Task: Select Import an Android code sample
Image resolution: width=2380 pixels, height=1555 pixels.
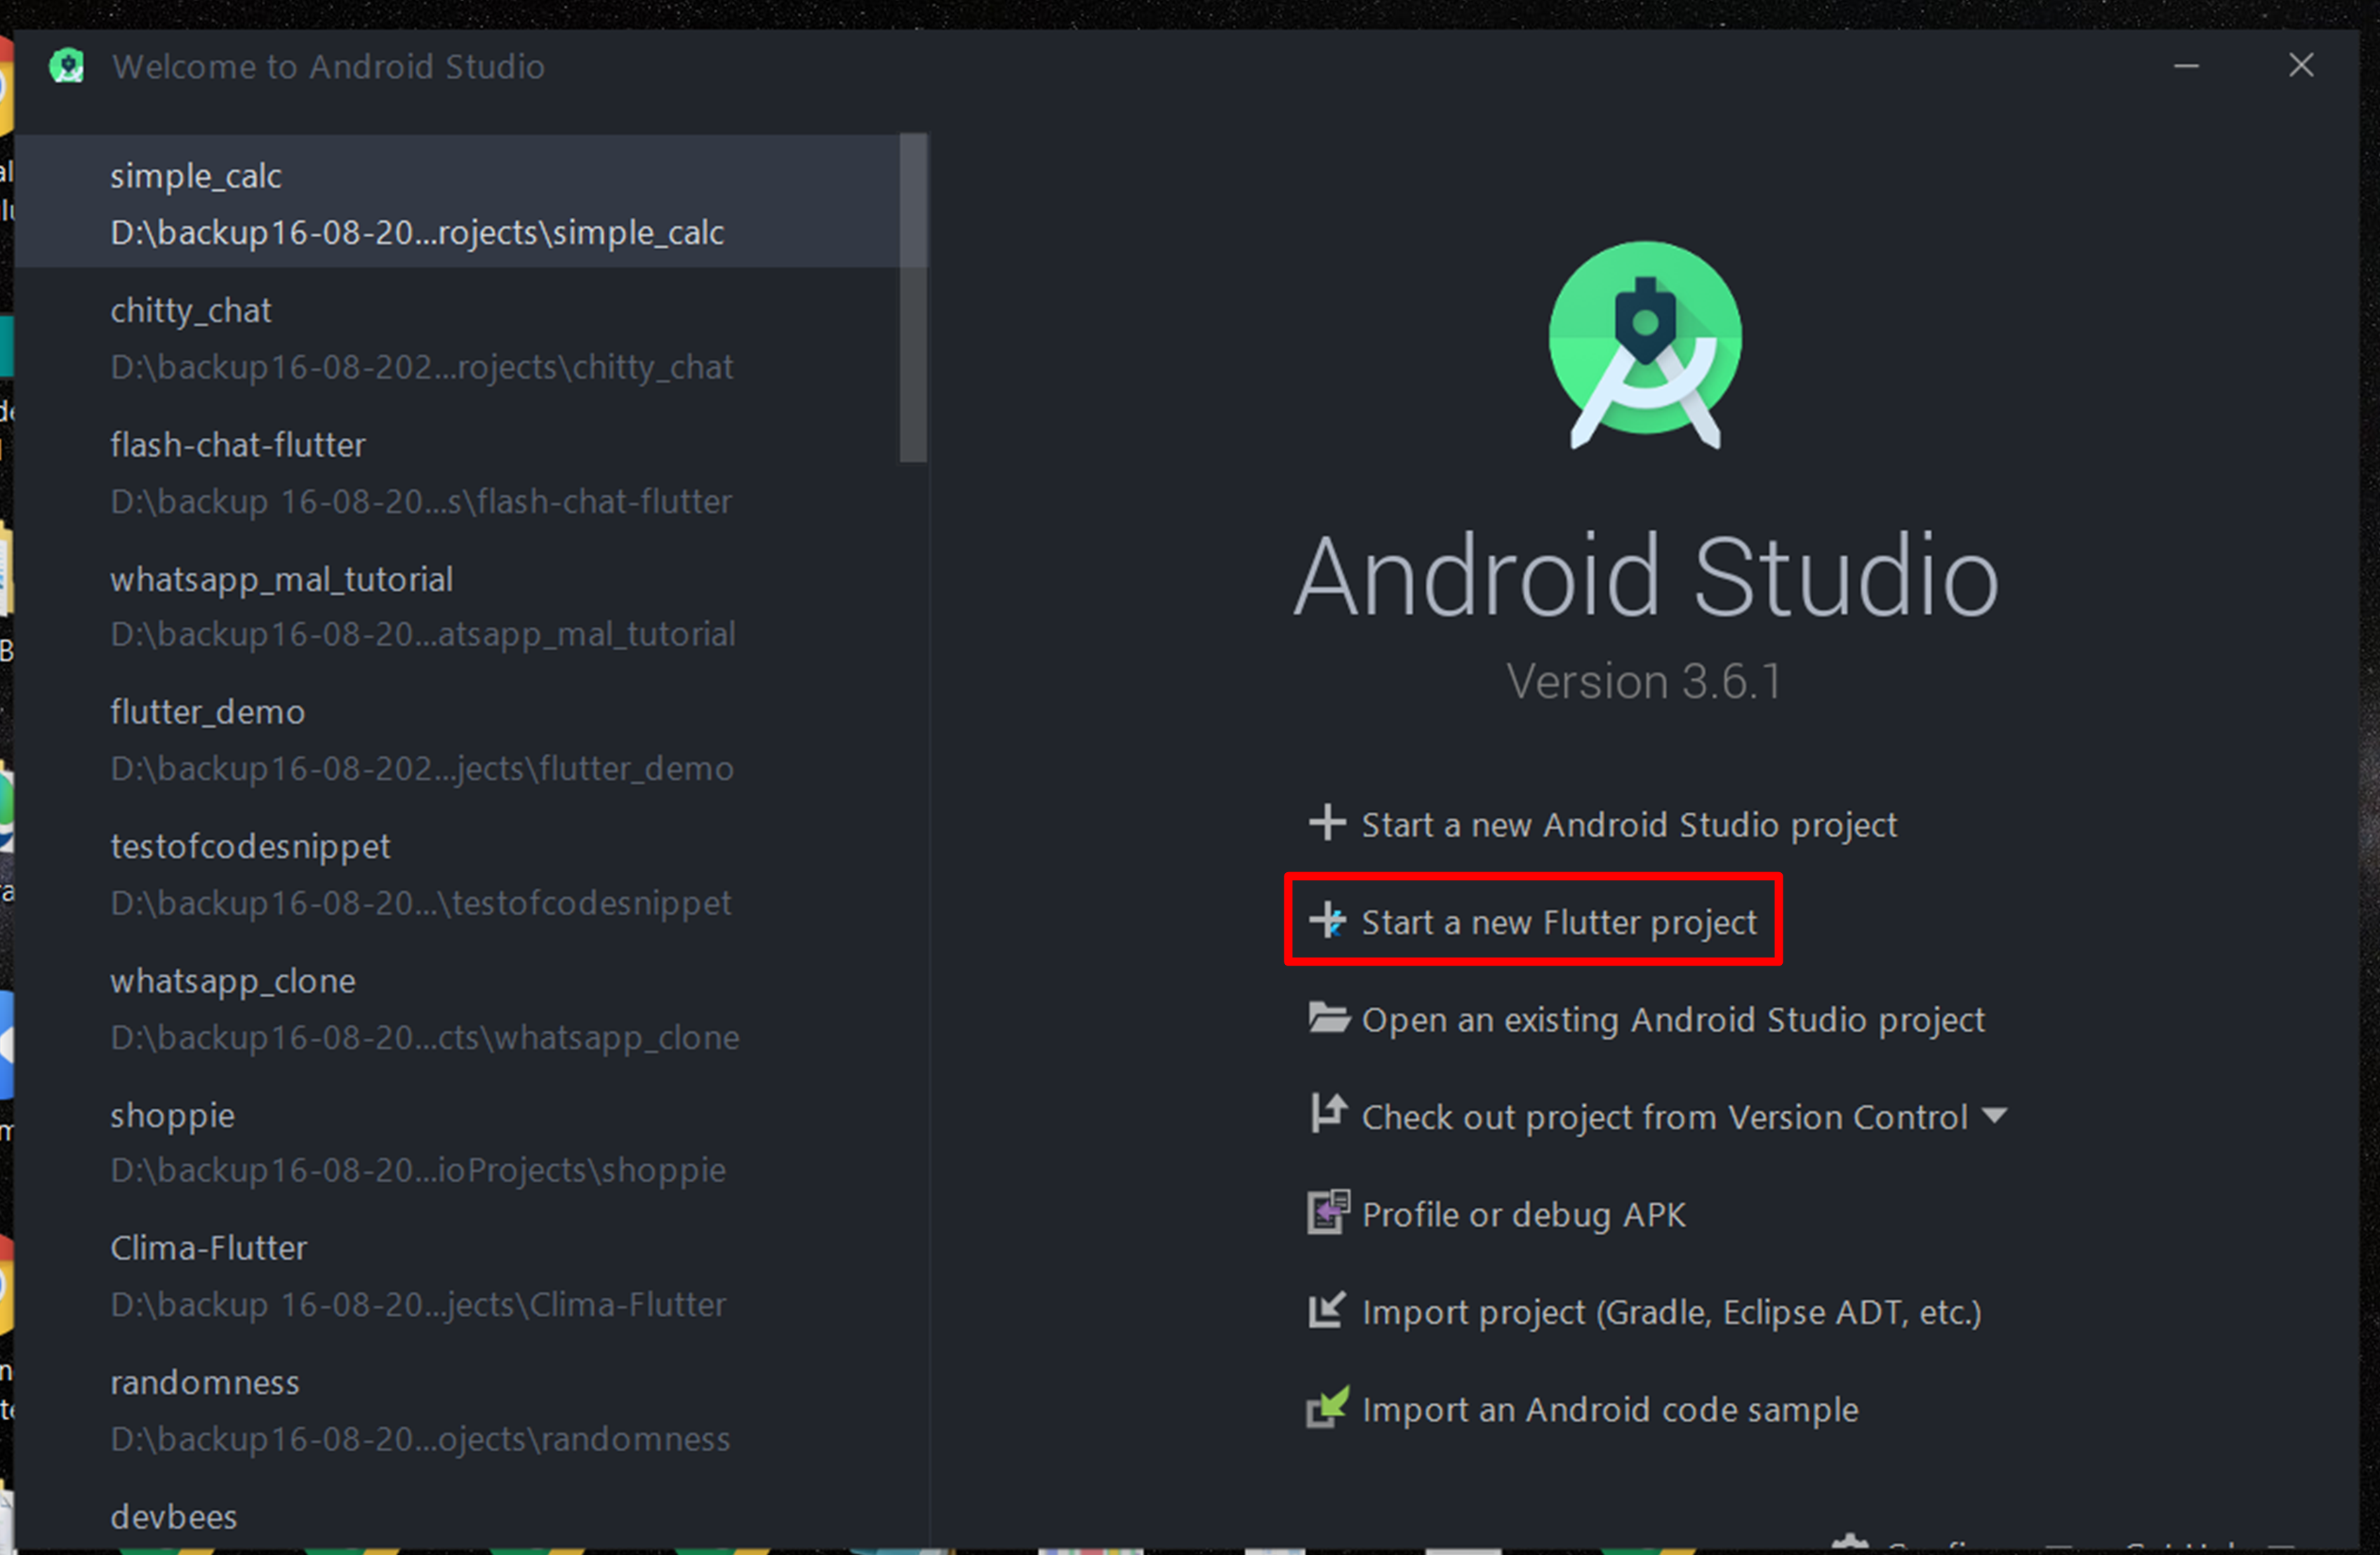Action: pyautogui.click(x=1609, y=1409)
